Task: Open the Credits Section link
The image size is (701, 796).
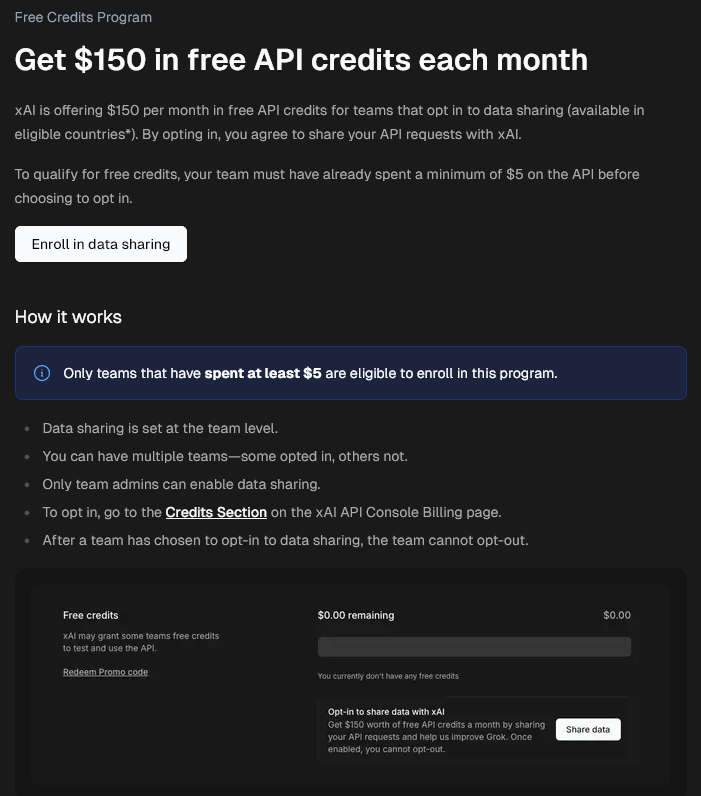Action: tap(216, 512)
